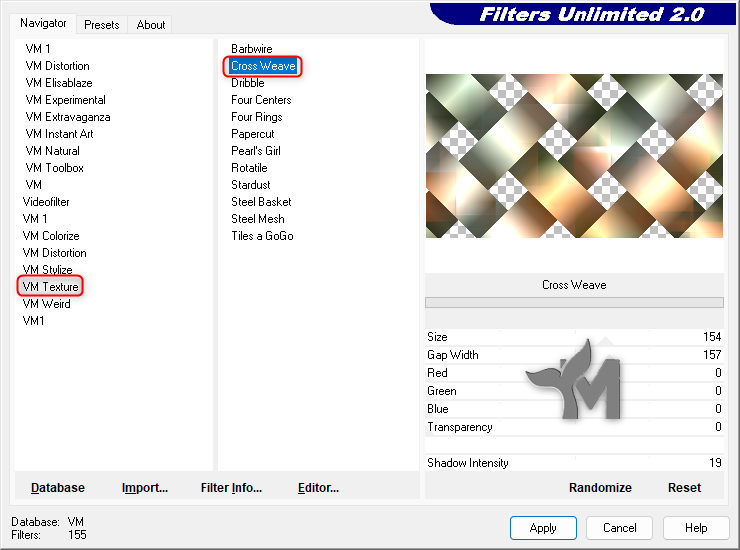
Task: Select the Videofilter category
Action: tap(46, 202)
